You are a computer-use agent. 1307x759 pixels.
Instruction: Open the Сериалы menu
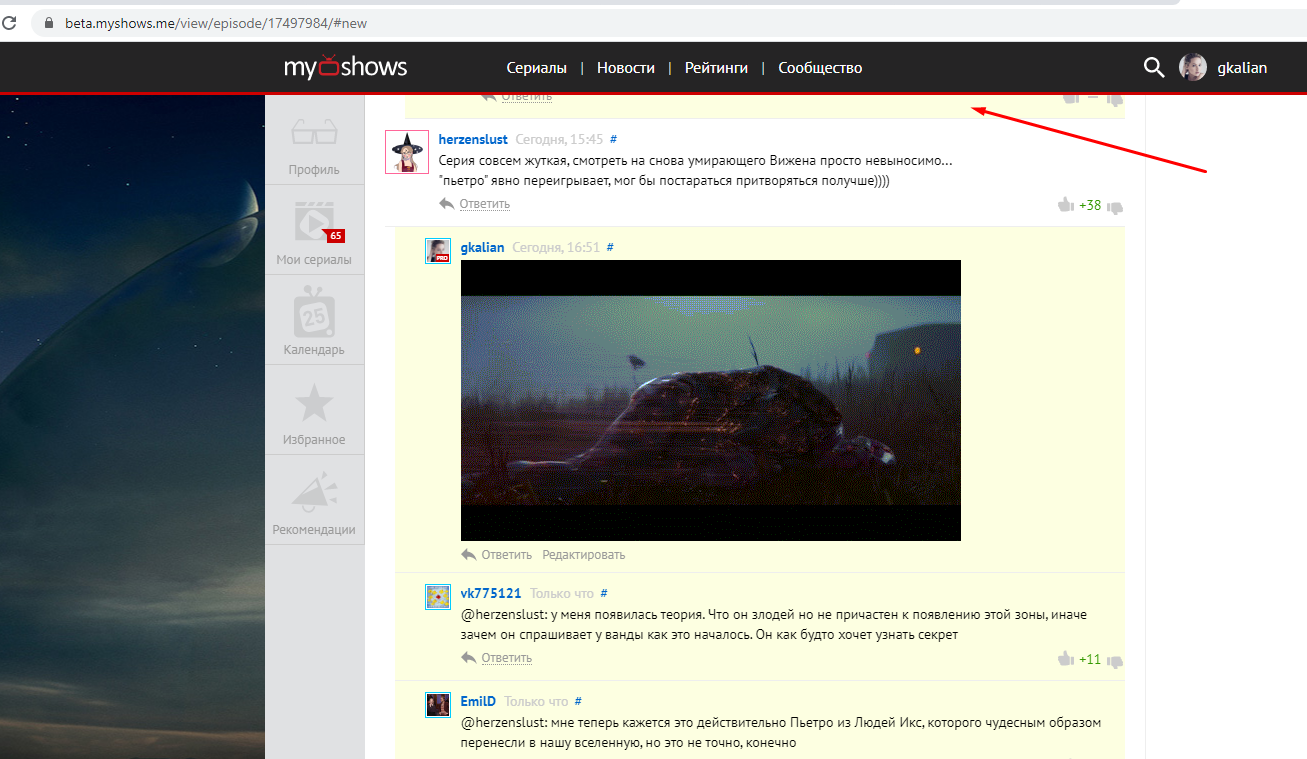click(x=537, y=68)
